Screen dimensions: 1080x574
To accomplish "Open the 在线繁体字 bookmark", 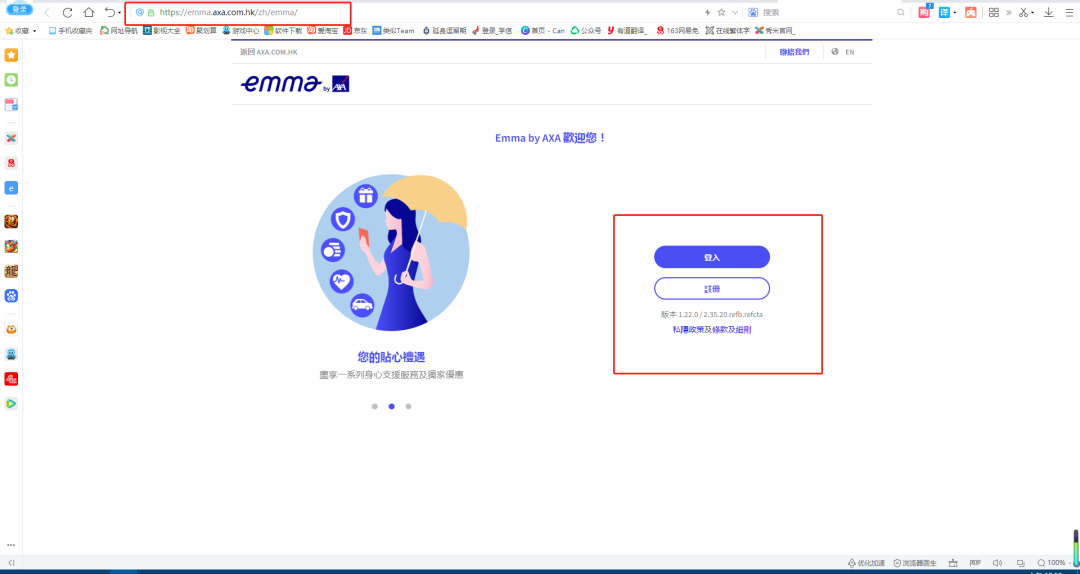I will click(x=727, y=31).
